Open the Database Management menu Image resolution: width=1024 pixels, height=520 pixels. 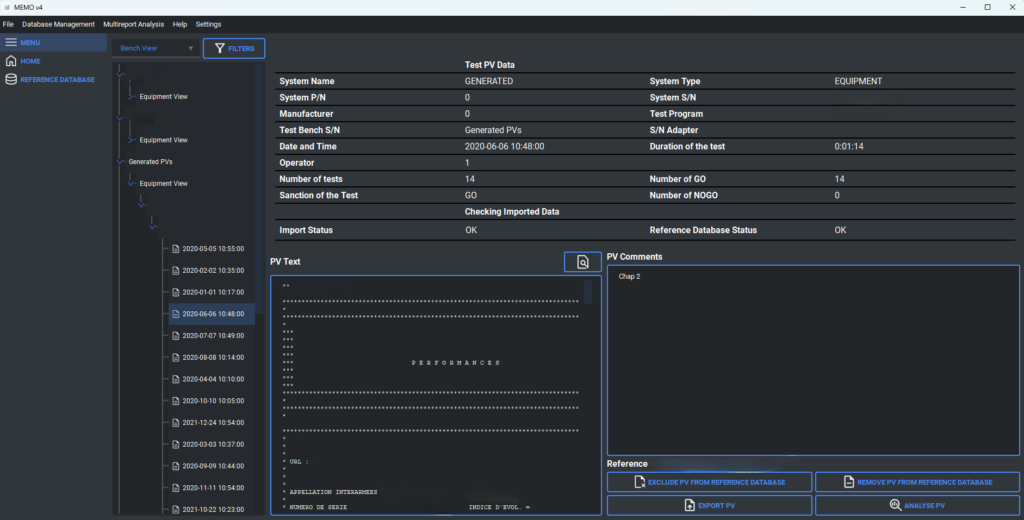pos(58,24)
